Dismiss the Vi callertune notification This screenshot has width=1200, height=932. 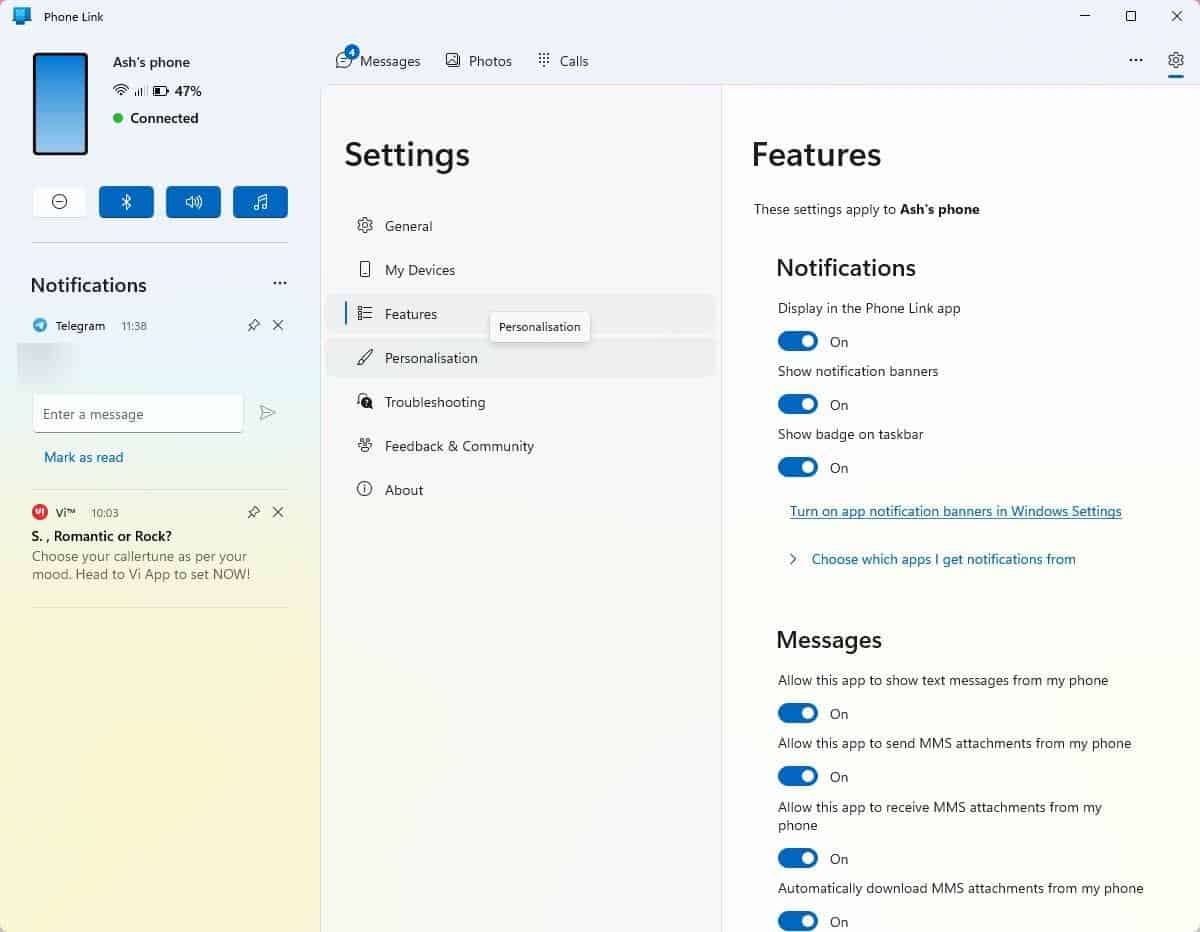(x=278, y=512)
